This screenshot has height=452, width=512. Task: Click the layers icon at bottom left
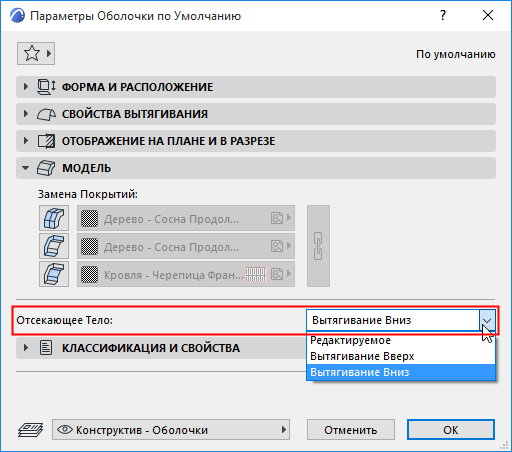pos(30,430)
